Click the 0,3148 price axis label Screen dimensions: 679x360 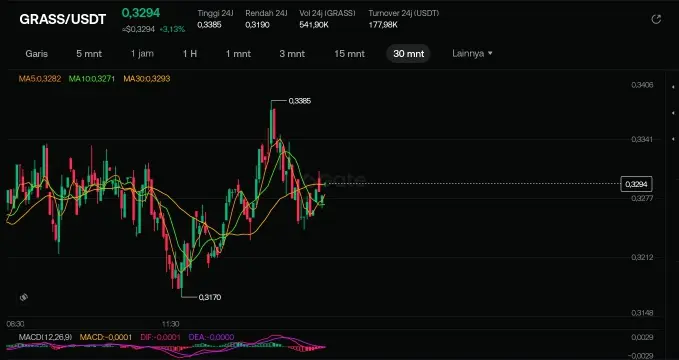(x=642, y=313)
